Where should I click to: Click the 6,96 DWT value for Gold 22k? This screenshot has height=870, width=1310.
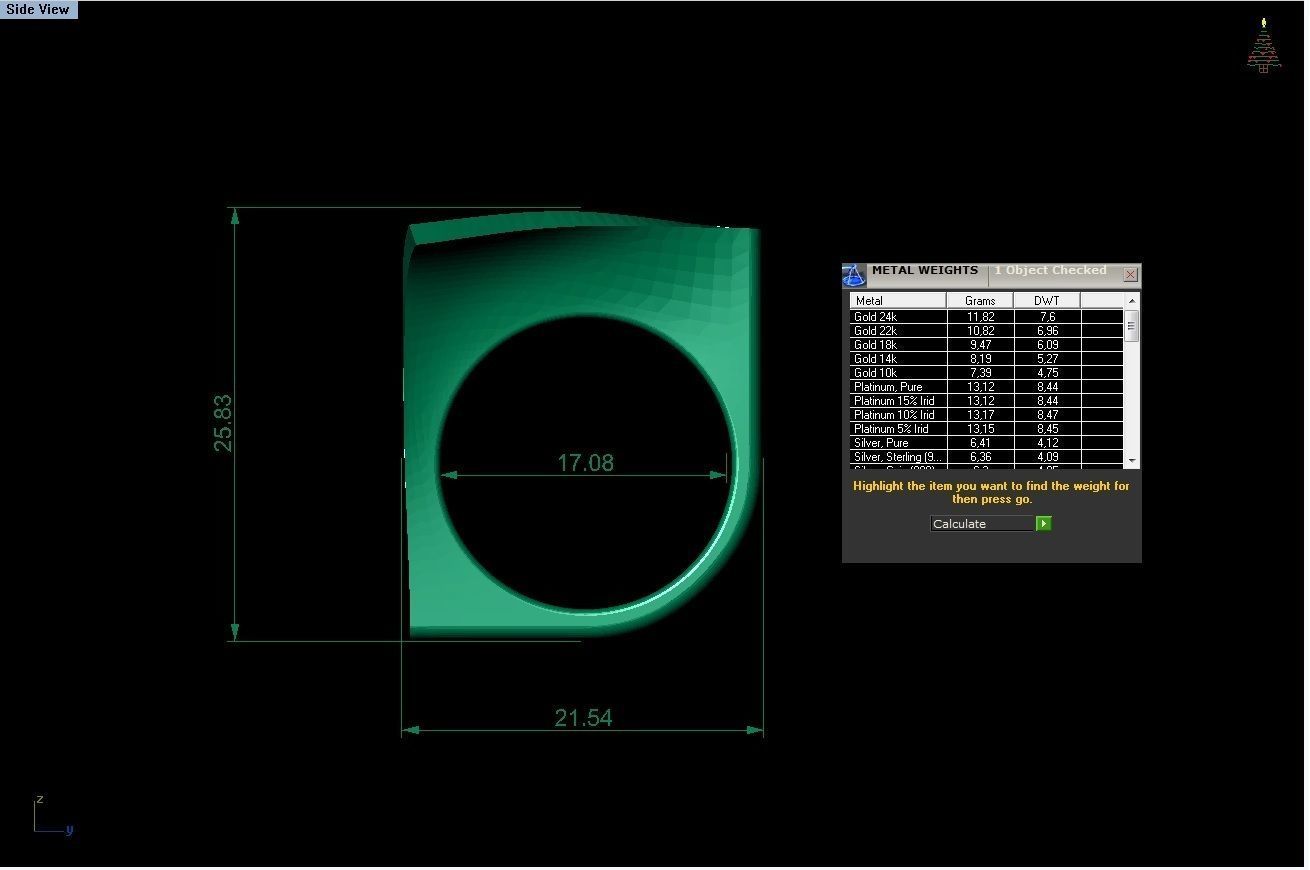(x=1047, y=331)
